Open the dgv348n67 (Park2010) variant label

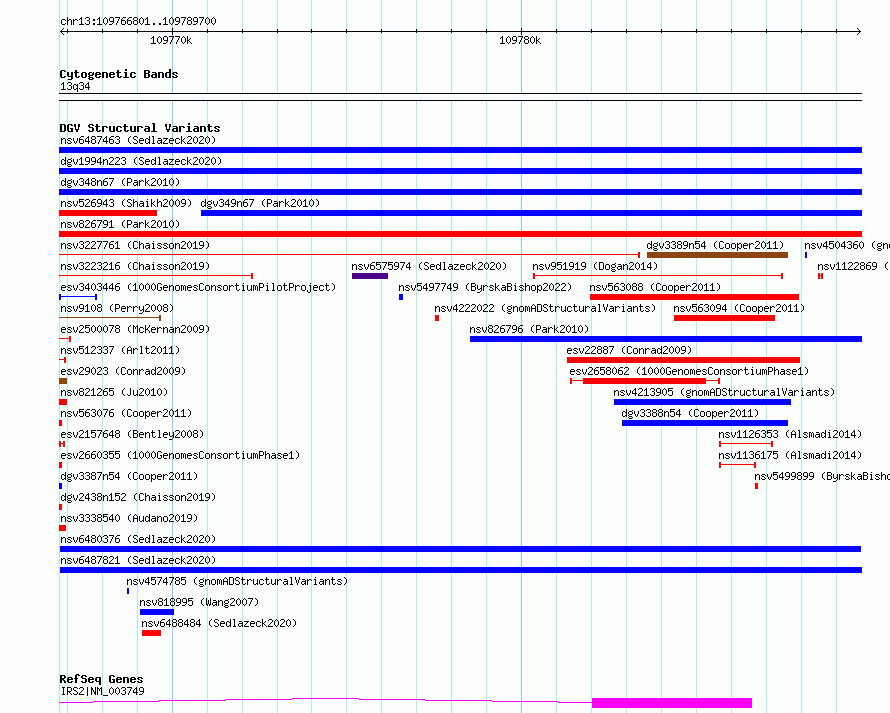(120, 182)
